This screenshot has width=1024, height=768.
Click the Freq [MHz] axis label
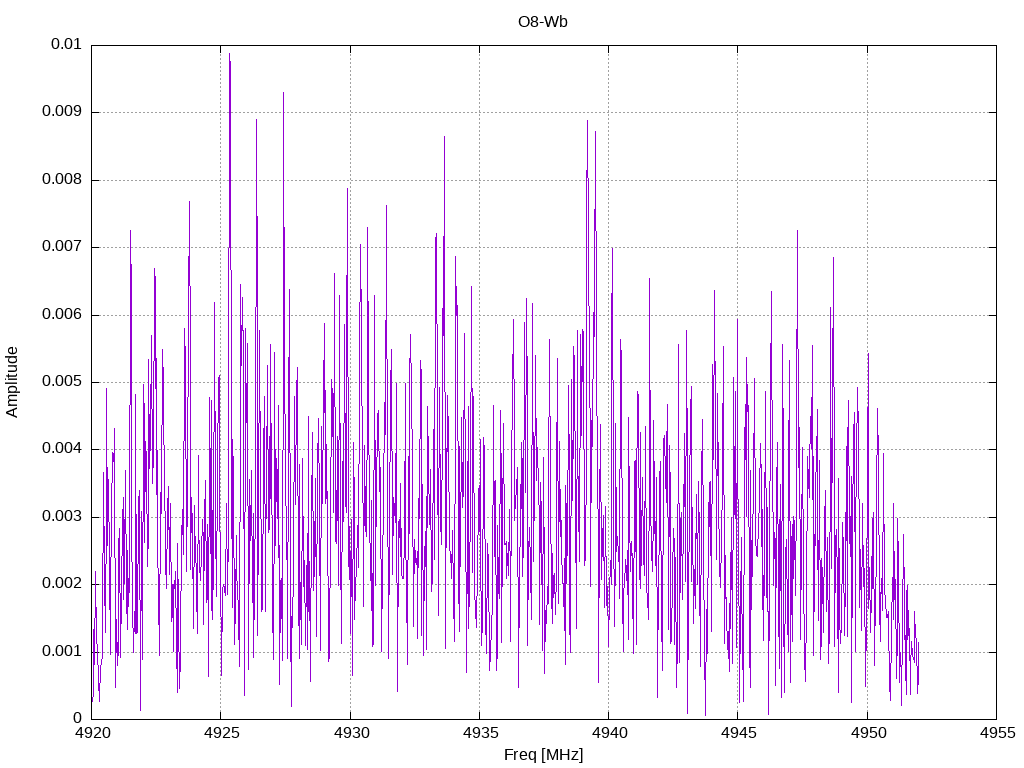[x=543, y=755]
